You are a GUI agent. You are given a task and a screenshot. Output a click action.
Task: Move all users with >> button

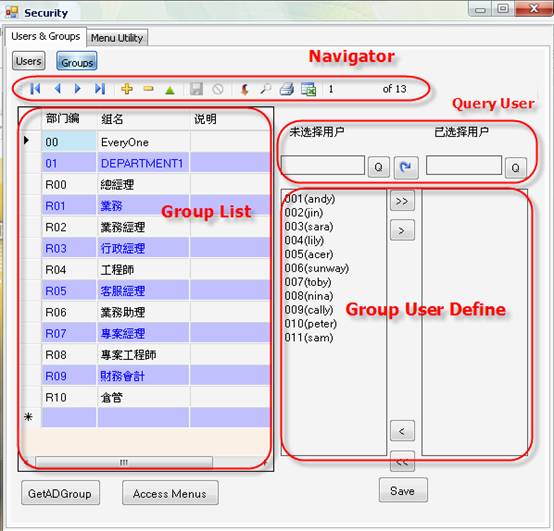[x=402, y=201]
